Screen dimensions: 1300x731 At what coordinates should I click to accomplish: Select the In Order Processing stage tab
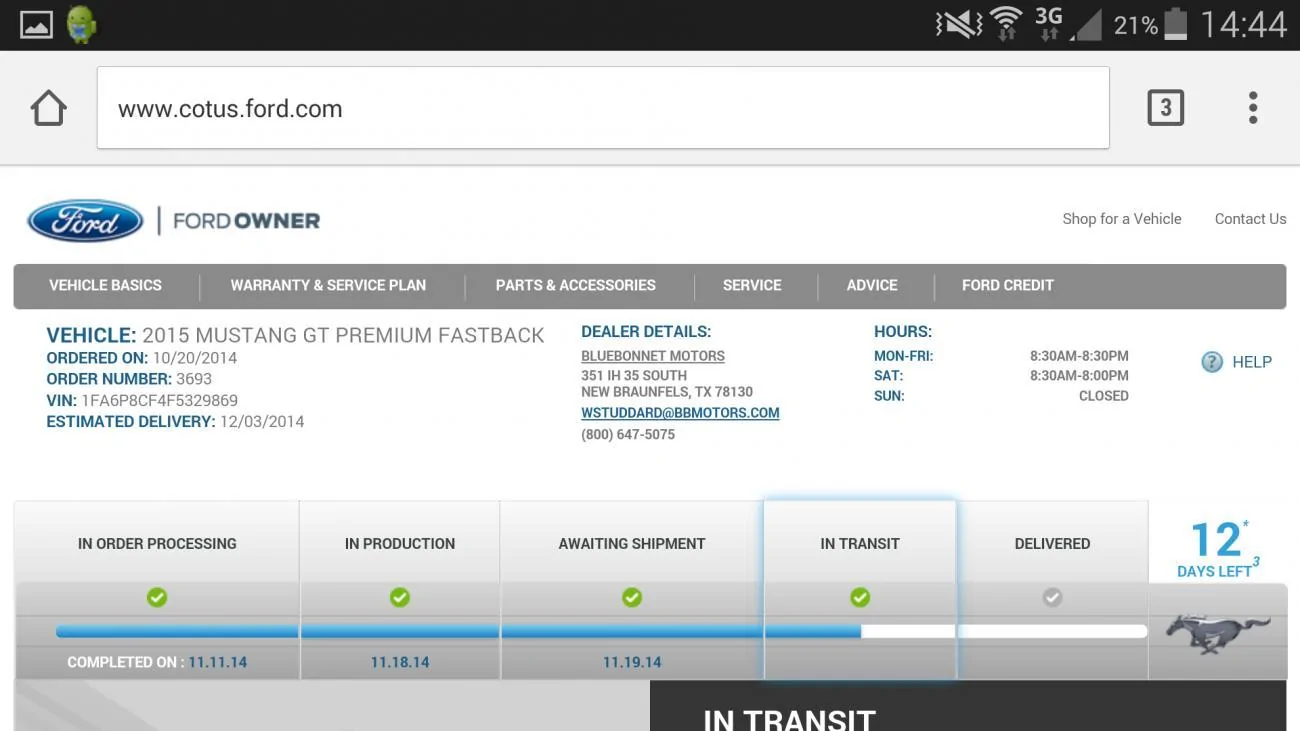click(157, 543)
